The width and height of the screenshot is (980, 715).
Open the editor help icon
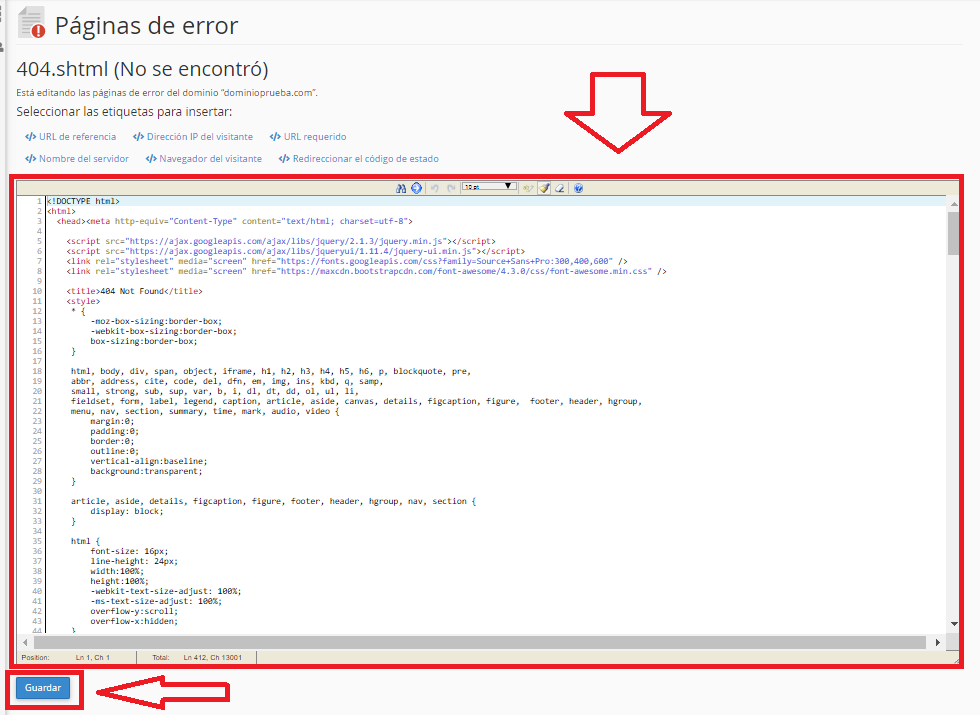(x=579, y=188)
